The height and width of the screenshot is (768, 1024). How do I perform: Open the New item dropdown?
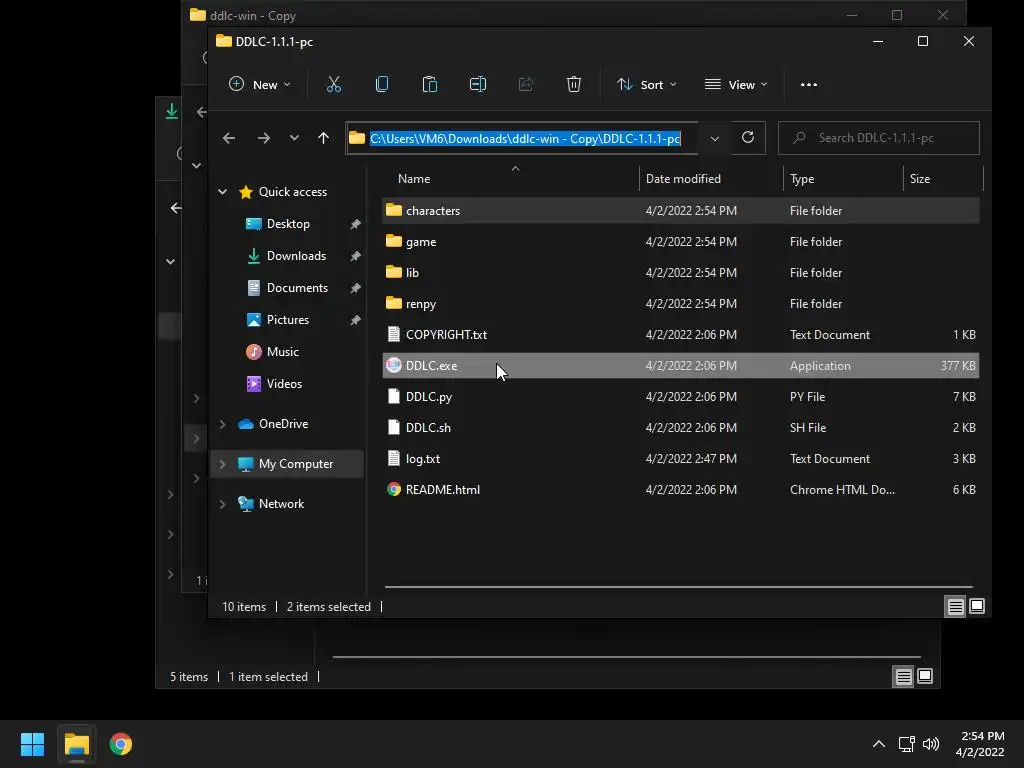pos(259,85)
